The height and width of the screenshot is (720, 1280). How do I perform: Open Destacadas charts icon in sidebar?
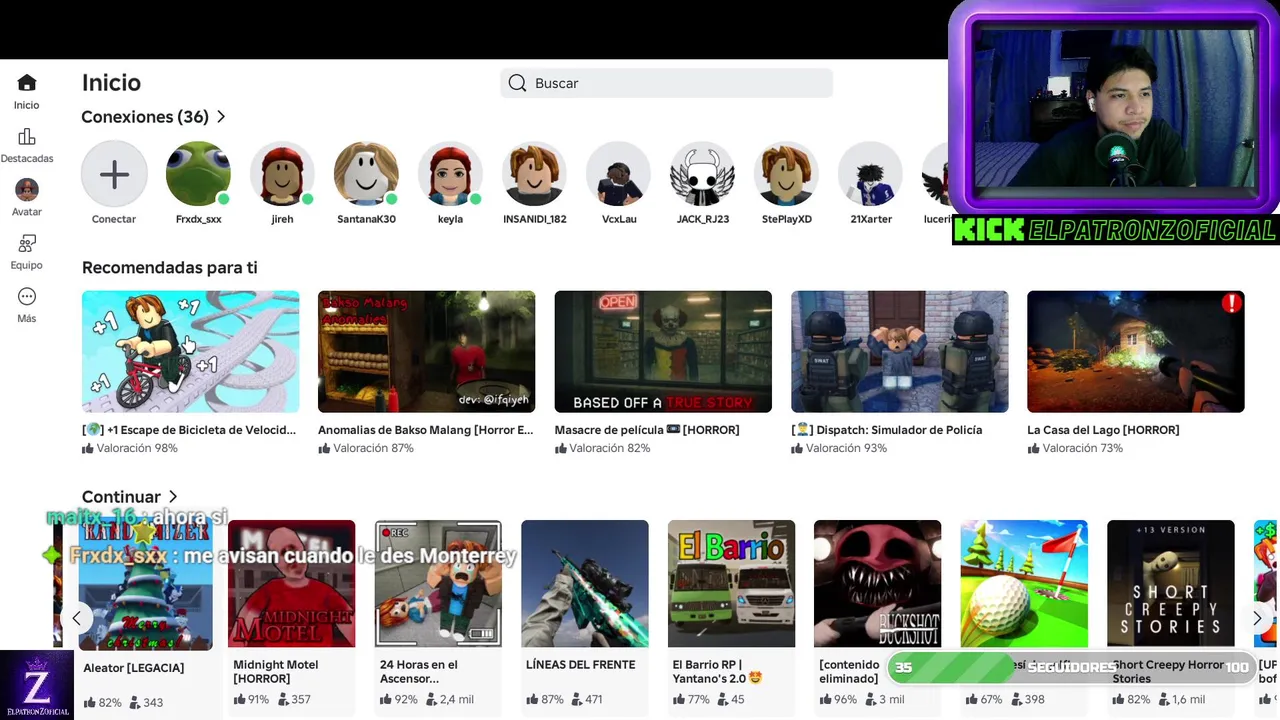coord(27,137)
